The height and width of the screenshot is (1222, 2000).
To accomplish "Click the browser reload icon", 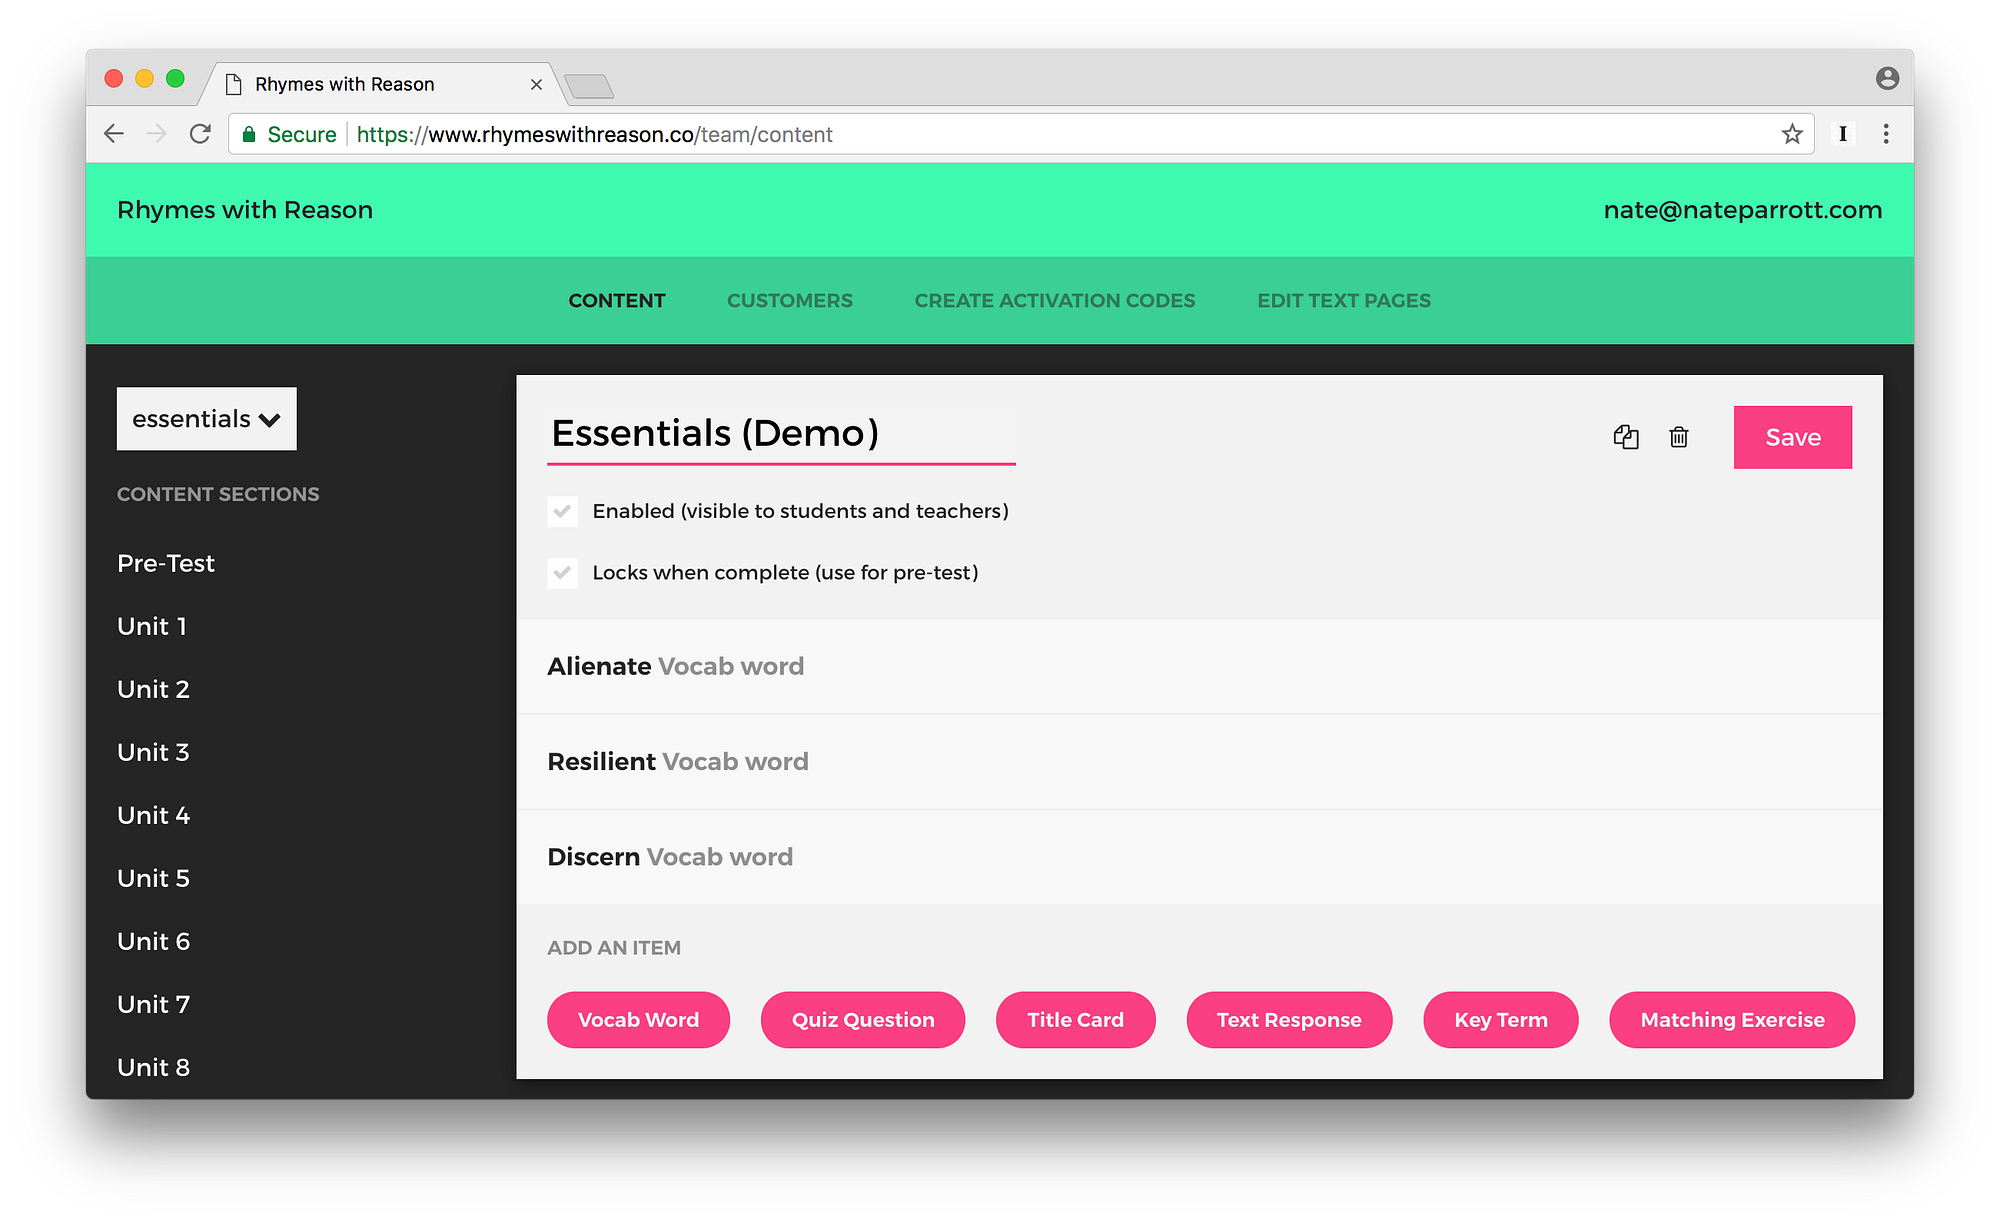I will 200,134.
